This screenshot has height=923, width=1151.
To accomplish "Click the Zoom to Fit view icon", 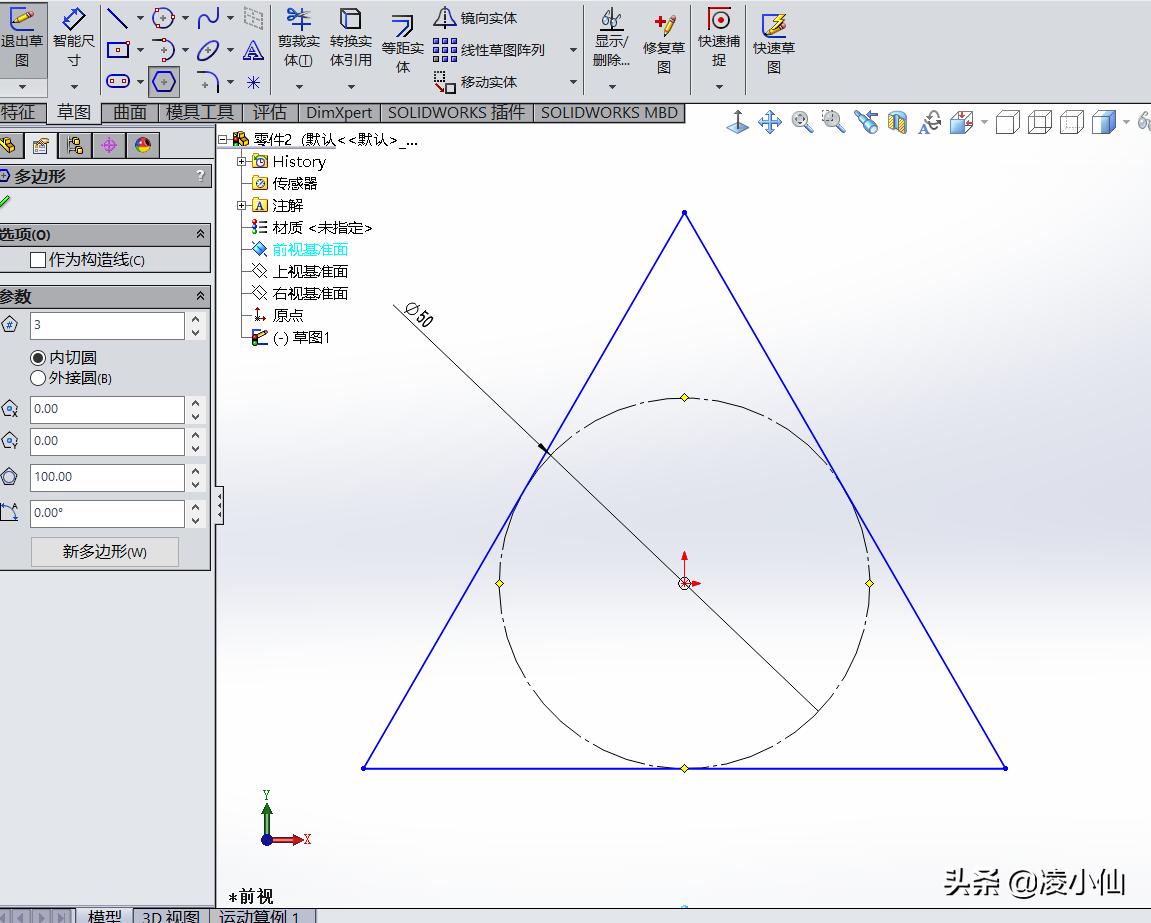I will tap(800, 121).
